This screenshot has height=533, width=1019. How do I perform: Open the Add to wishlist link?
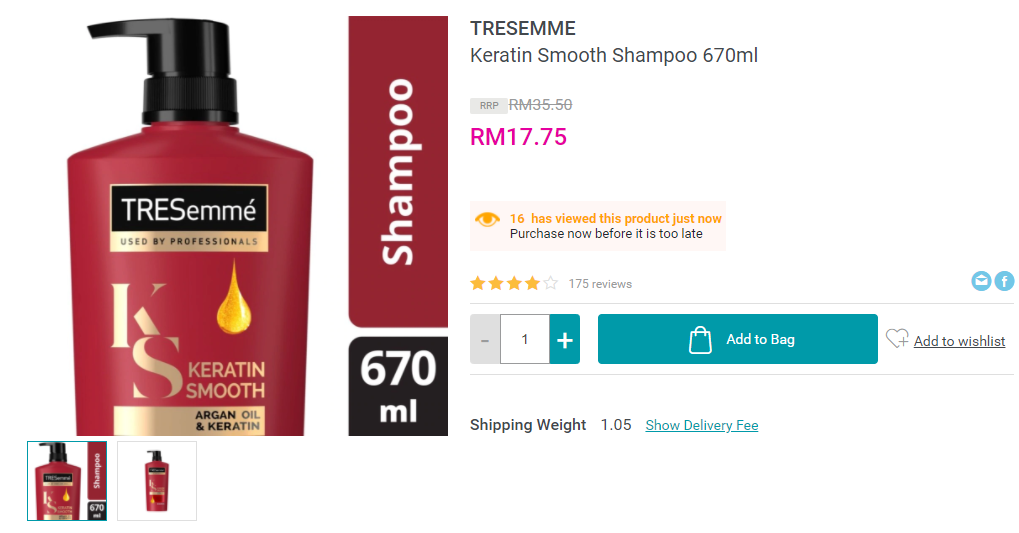click(x=959, y=341)
